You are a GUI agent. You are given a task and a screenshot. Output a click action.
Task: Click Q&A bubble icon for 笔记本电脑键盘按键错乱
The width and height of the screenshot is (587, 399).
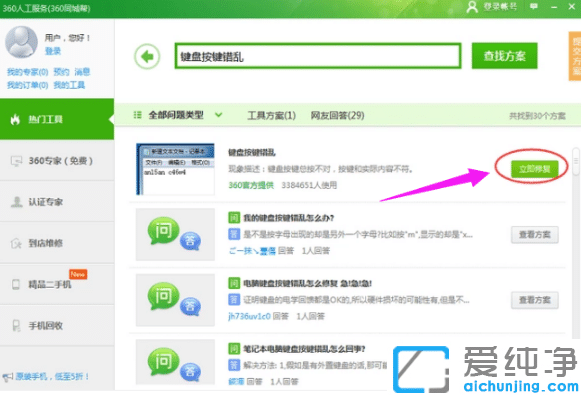(x=175, y=362)
